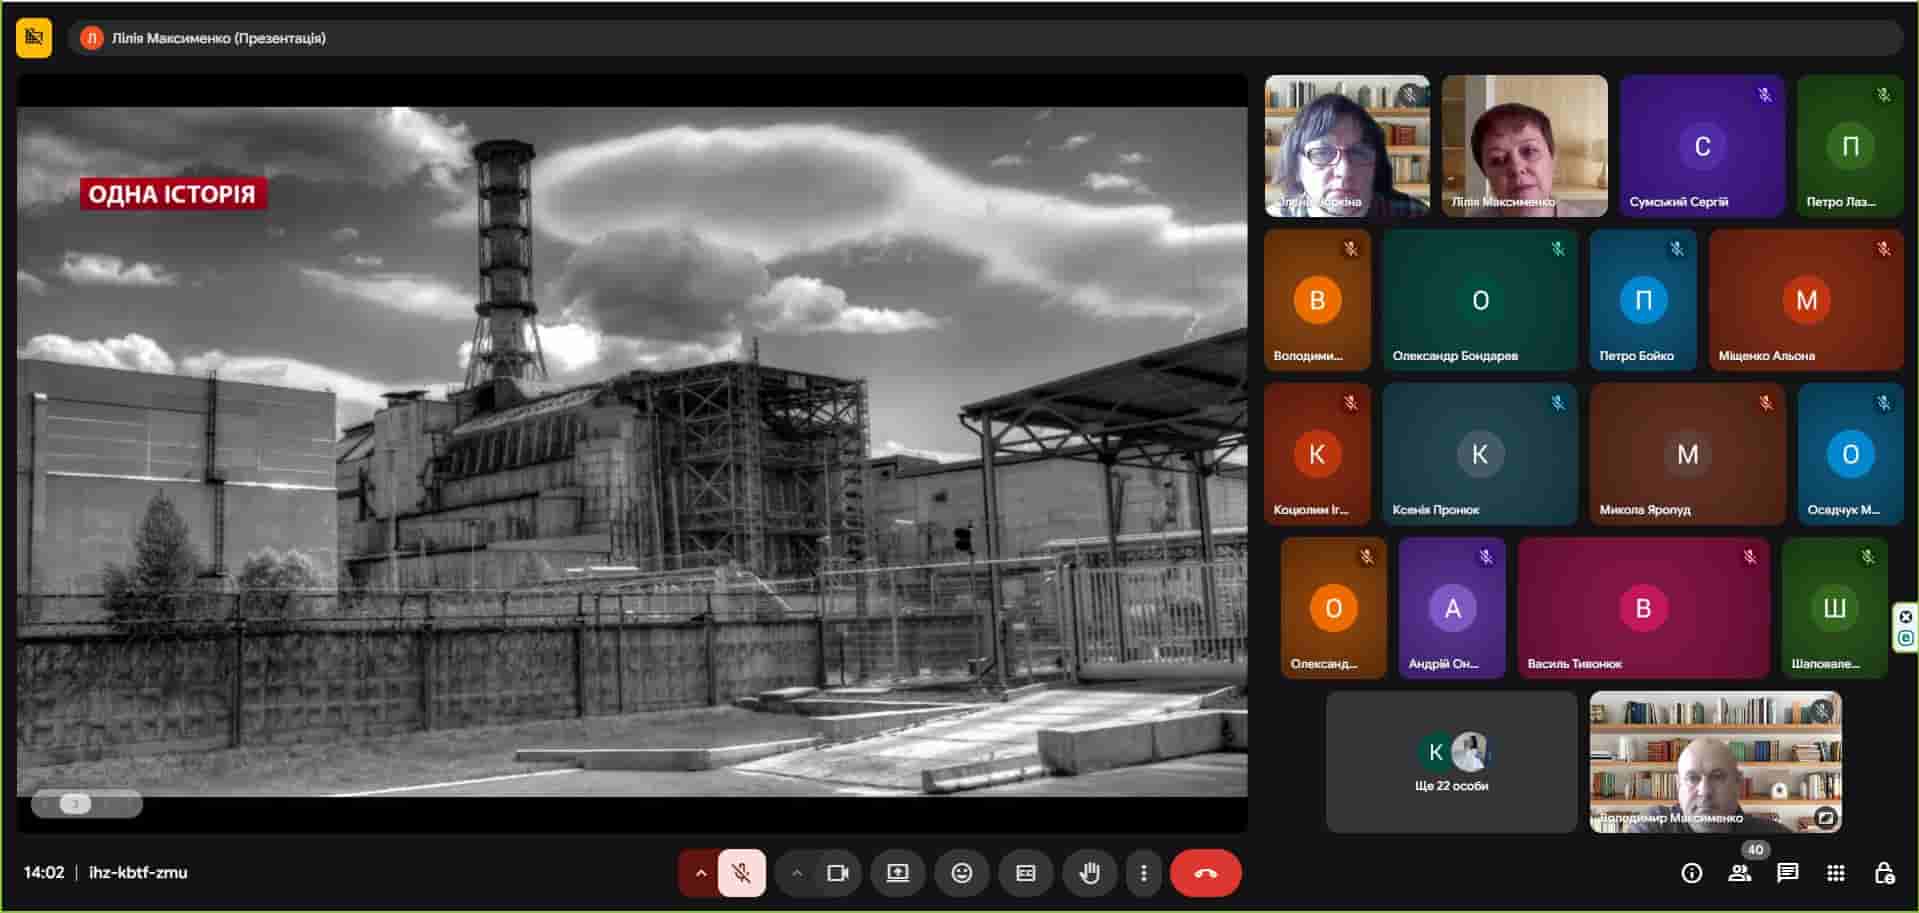
Task: Turn on closed captions
Action: coord(1025,873)
